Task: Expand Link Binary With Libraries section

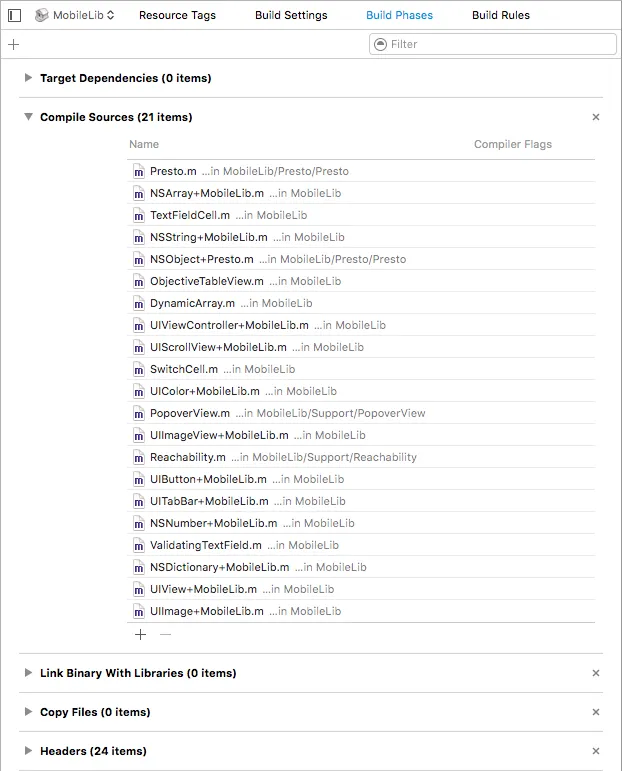Action: coord(28,673)
